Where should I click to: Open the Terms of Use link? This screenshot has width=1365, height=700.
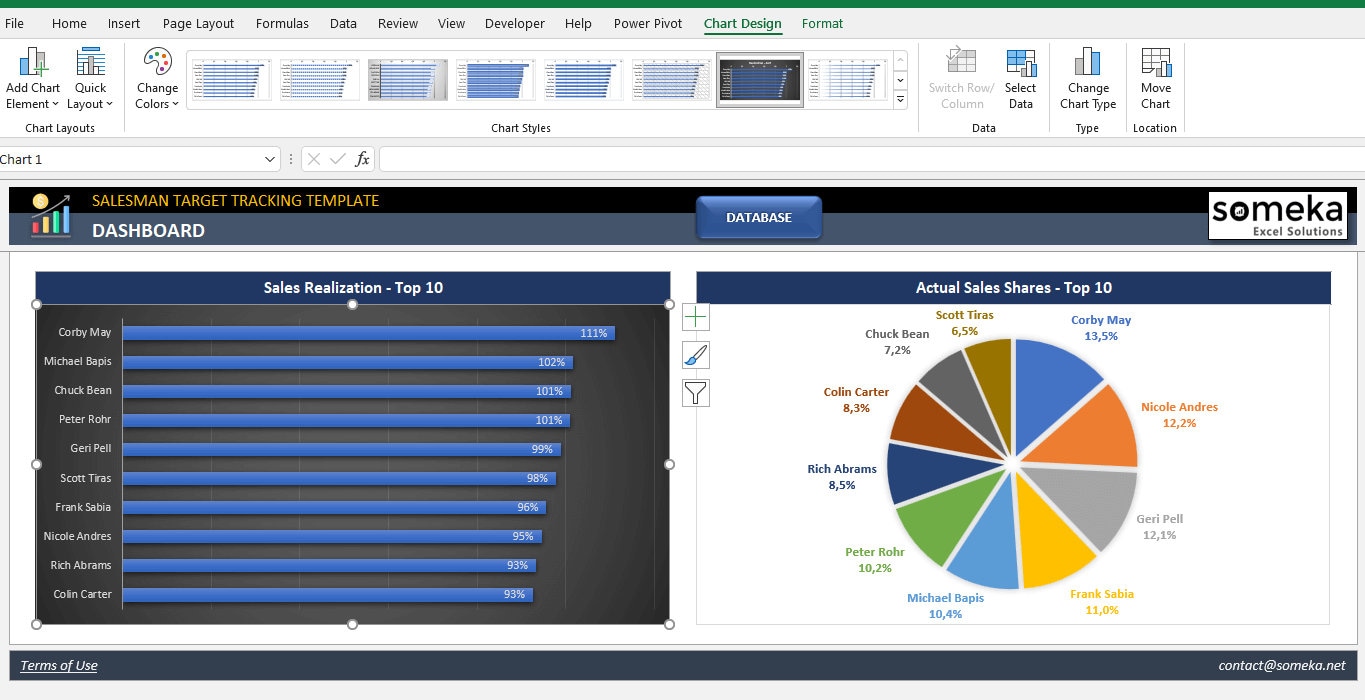coord(58,665)
